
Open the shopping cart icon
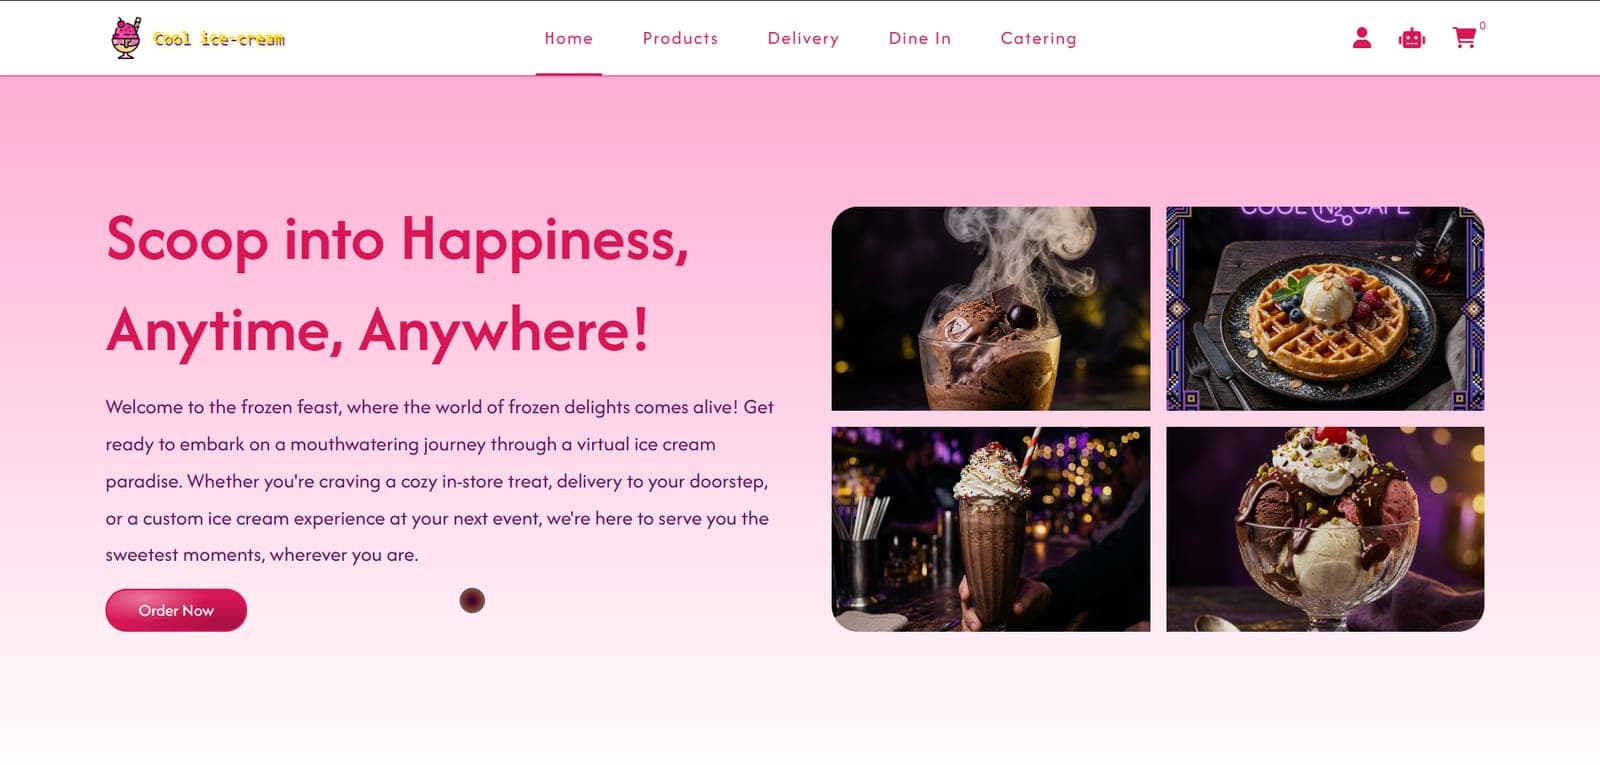1465,38
